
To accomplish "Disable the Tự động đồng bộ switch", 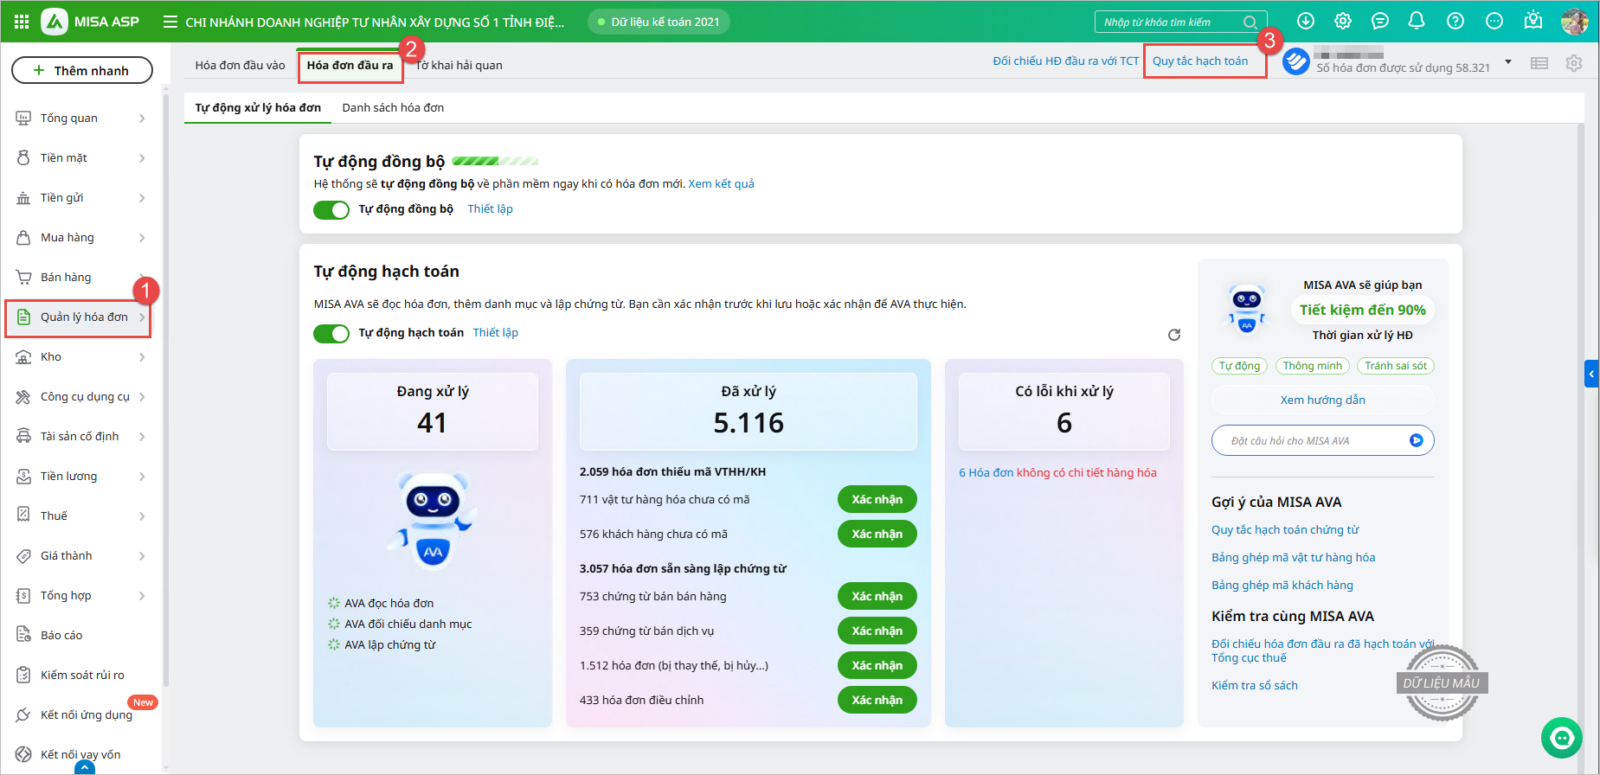I will [x=331, y=210].
